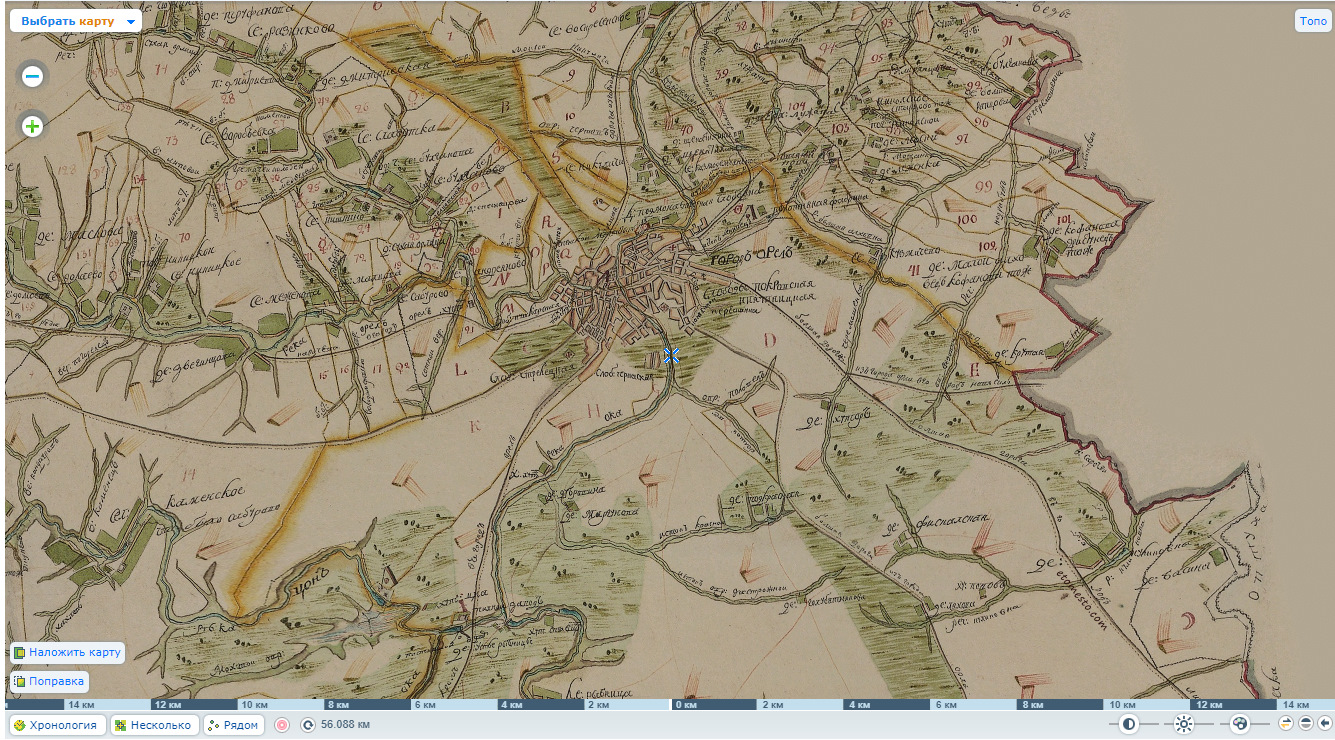Viewport: 1335px width, 740px height.
Task: Switch to Несколько multiple maps mode
Action: [153, 725]
